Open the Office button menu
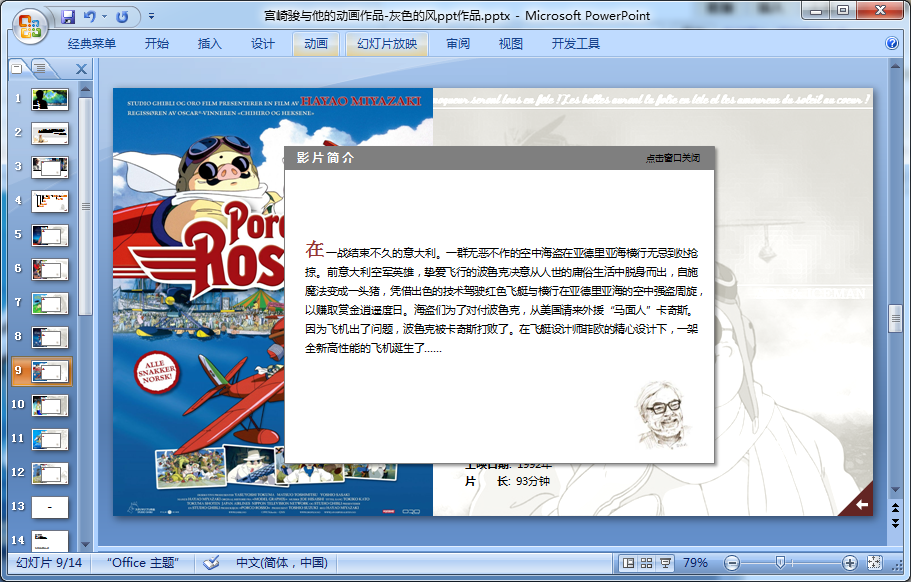This screenshot has width=911, height=582. [x=30, y=26]
